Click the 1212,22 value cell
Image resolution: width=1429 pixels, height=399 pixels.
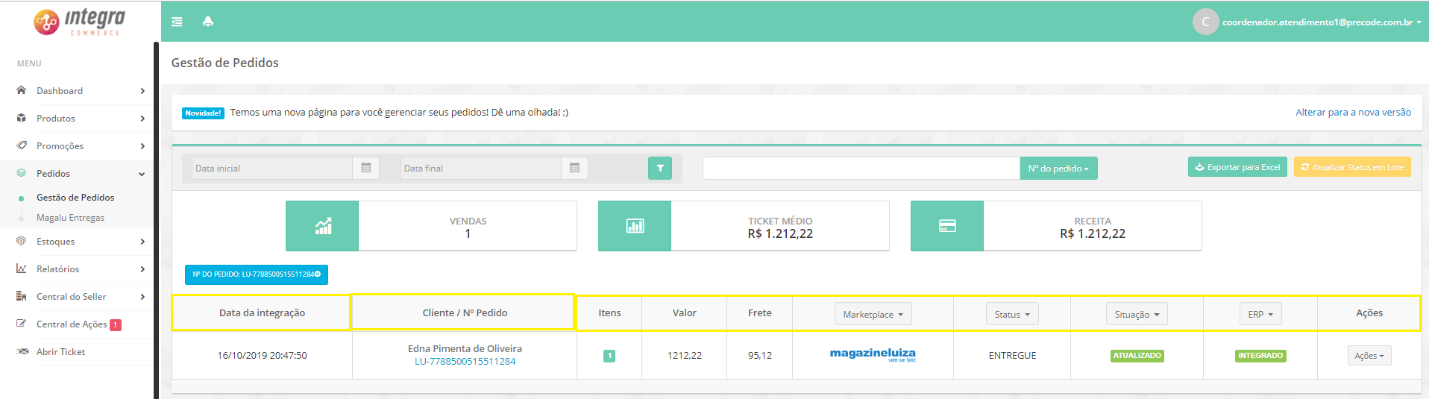(x=684, y=355)
